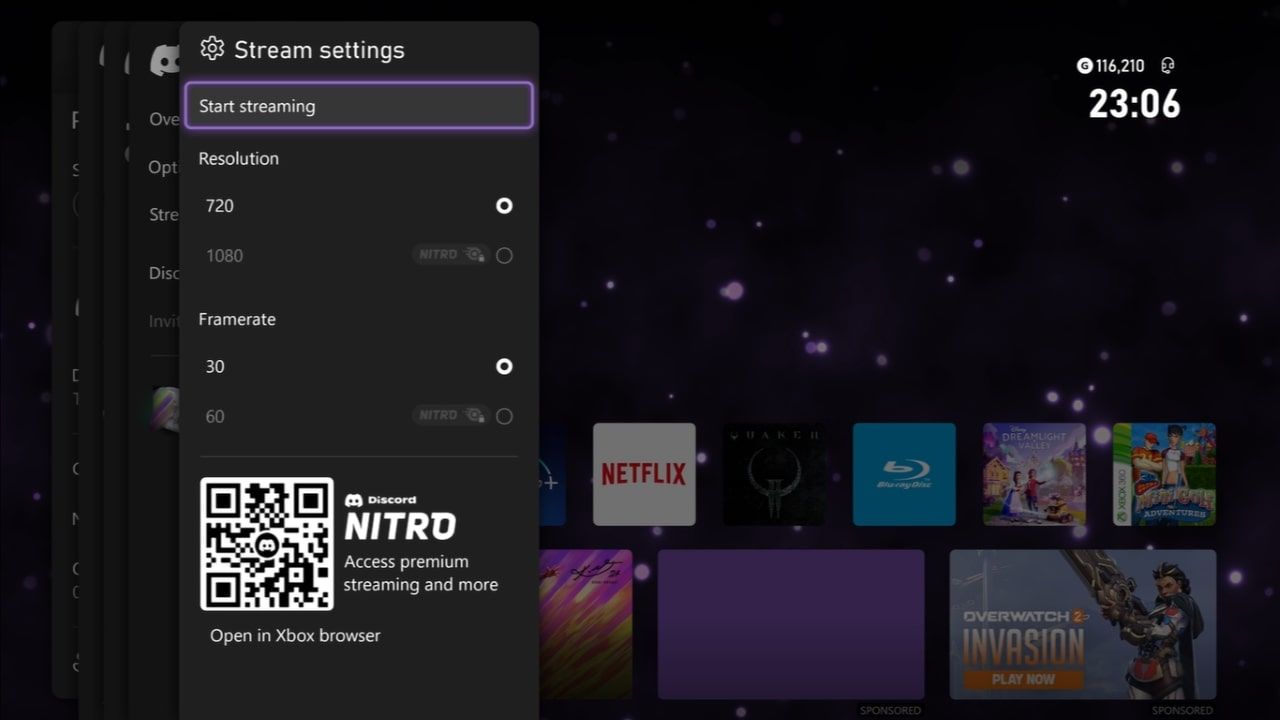The height and width of the screenshot is (720, 1280).
Task: Open the Blu-ray Disc player tile
Action: [x=904, y=474]
